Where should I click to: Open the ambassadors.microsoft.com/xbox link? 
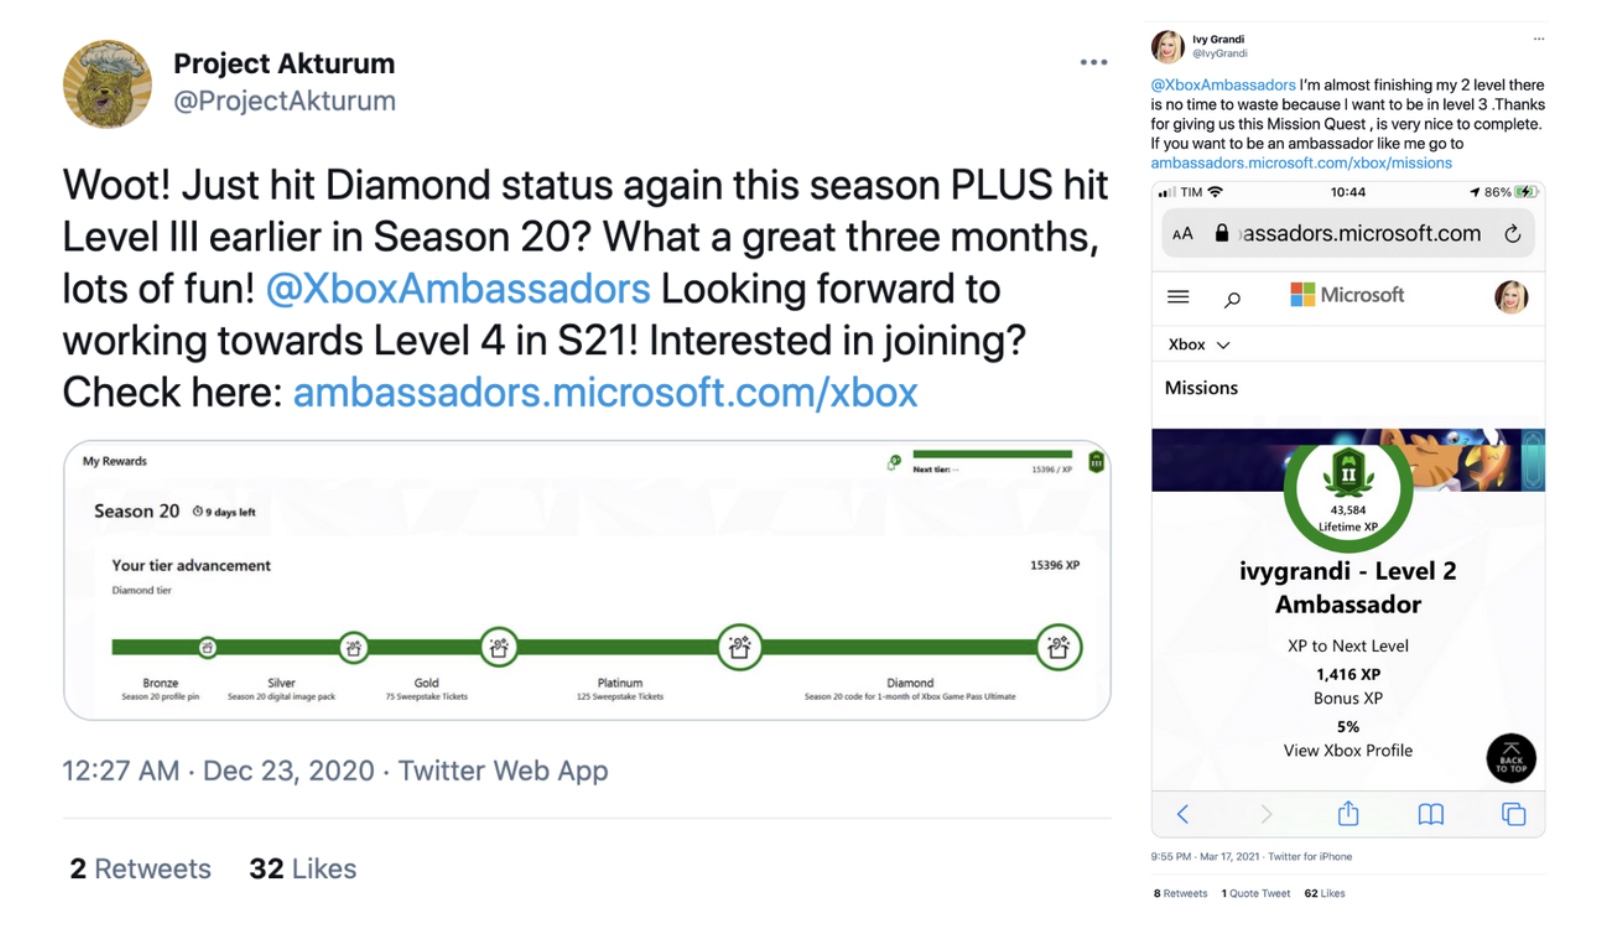[x=604, y=392]
